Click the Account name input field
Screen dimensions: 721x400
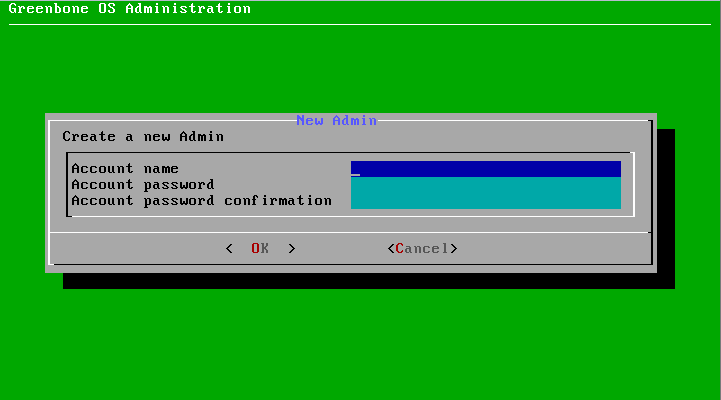tap(486, 169)
